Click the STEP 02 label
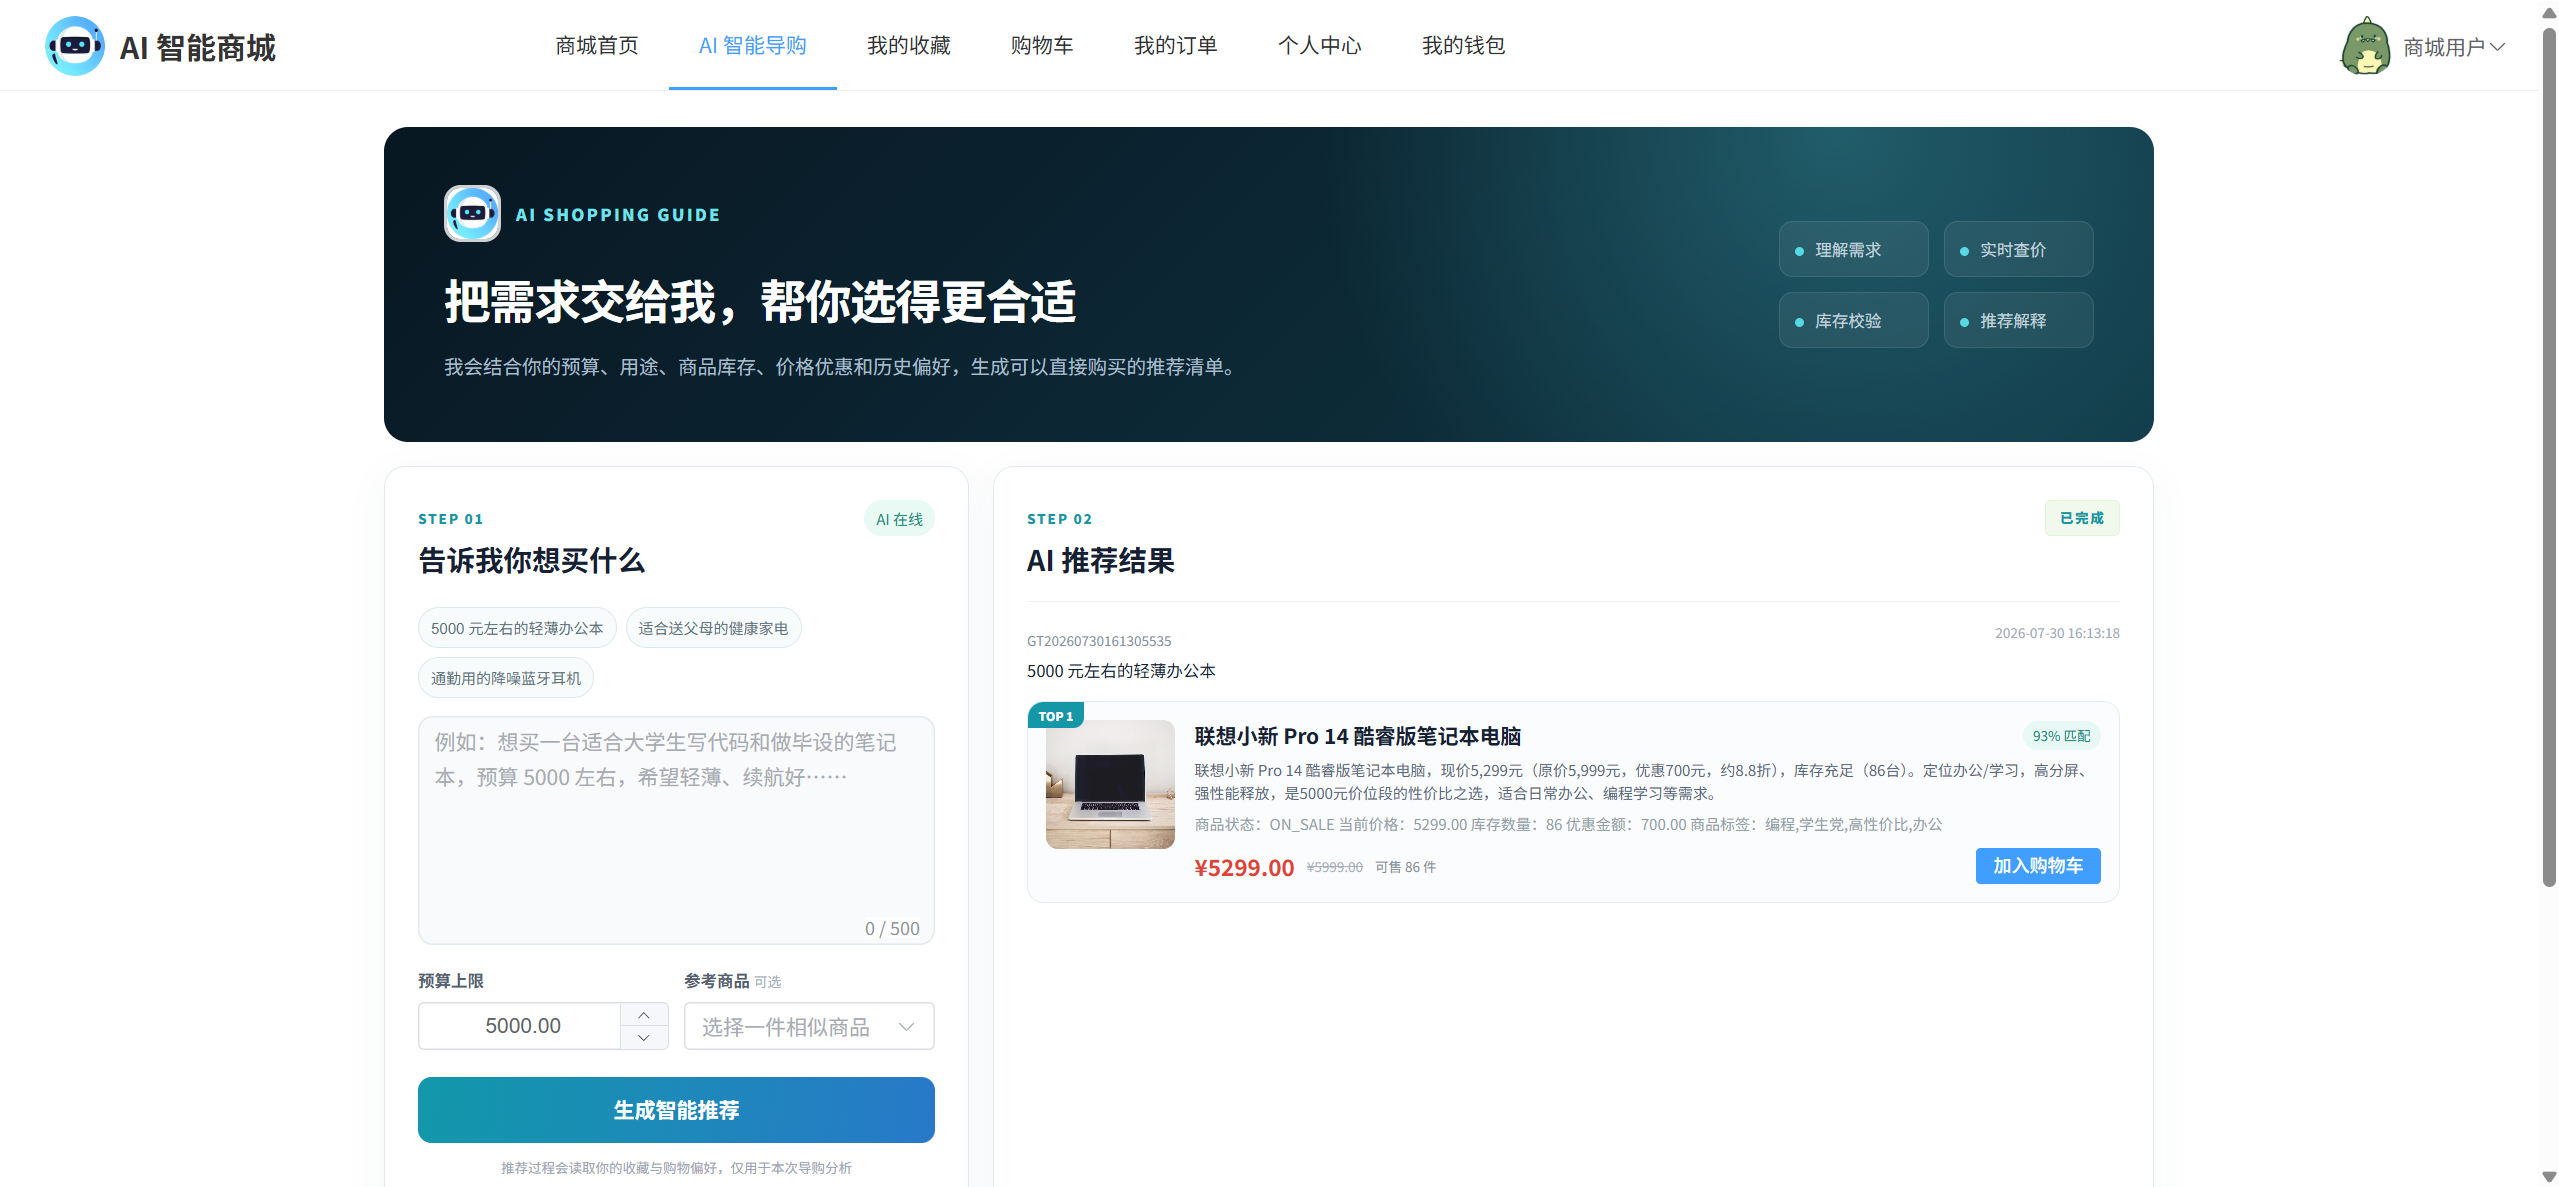This screenshot has width=2559, height=1187. click(1060, 519)
